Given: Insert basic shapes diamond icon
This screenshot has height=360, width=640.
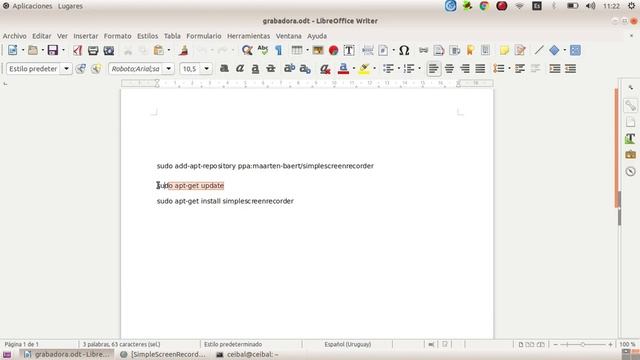Looking at the screenshot, I should pyautogui.click(x=554, y=50).
